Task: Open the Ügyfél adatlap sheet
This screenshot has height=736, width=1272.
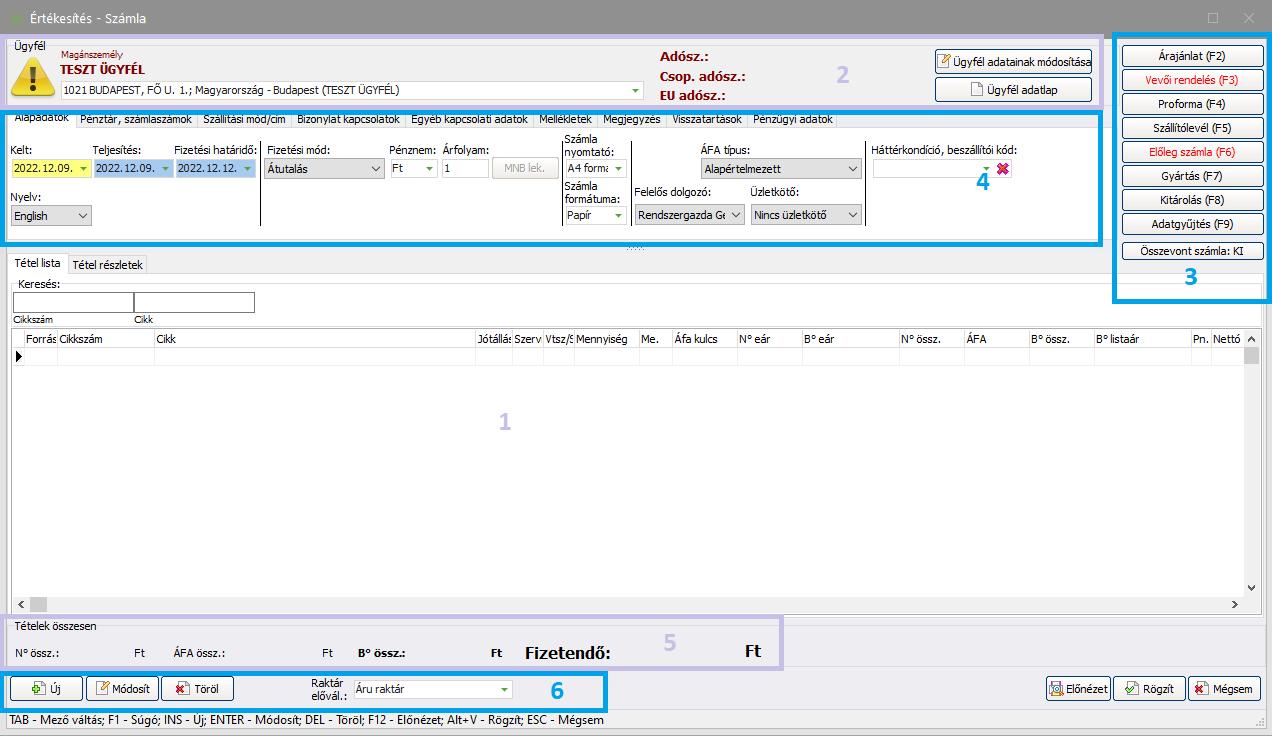Action: 1013,90
